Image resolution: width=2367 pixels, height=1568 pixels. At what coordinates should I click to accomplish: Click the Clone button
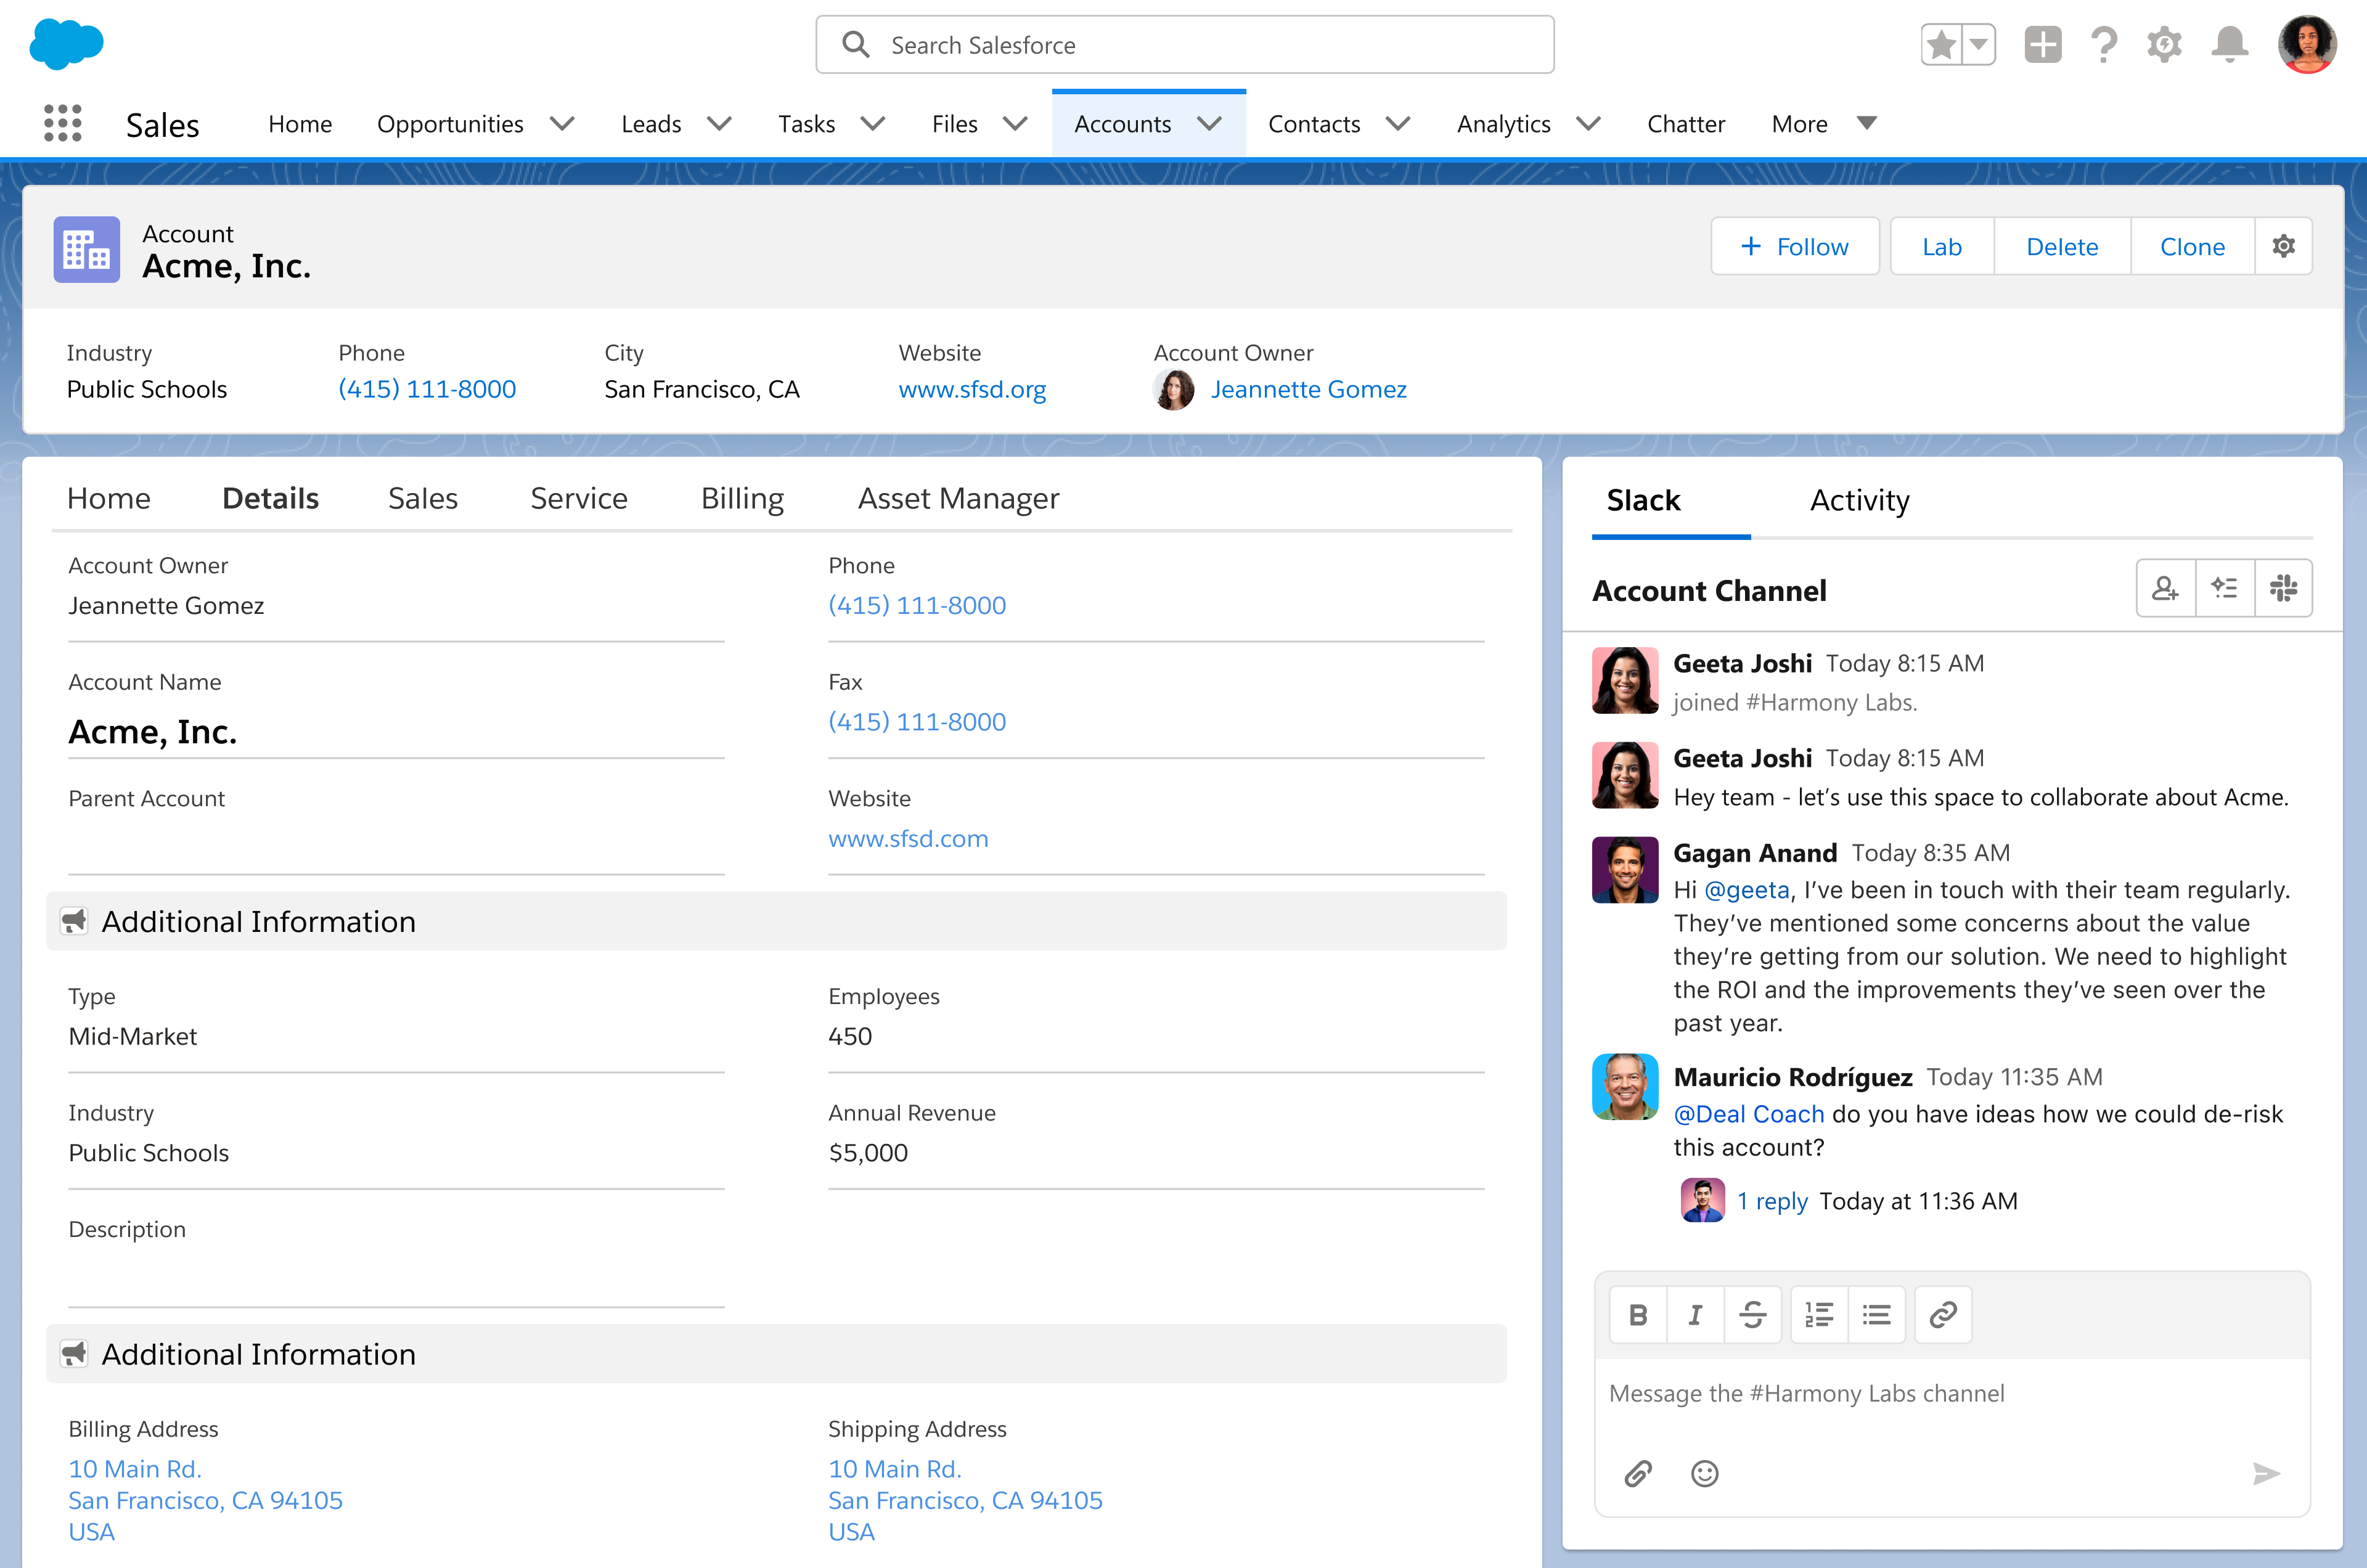point(2192,246)
